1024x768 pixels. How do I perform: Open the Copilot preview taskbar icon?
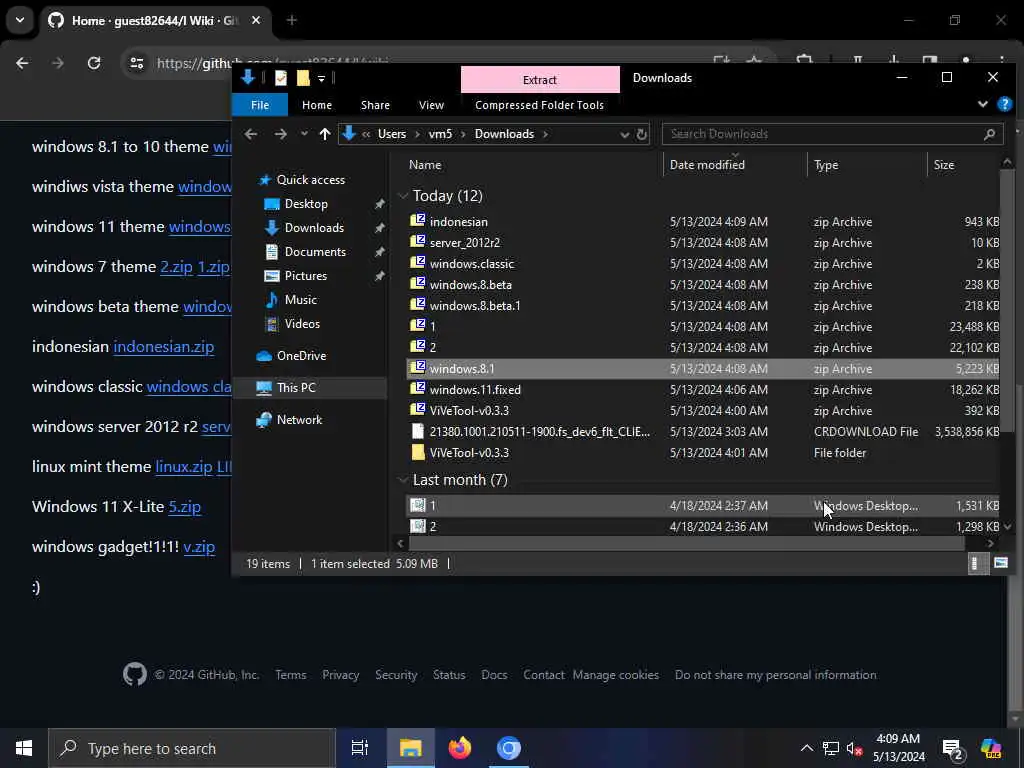coord(991,748)
